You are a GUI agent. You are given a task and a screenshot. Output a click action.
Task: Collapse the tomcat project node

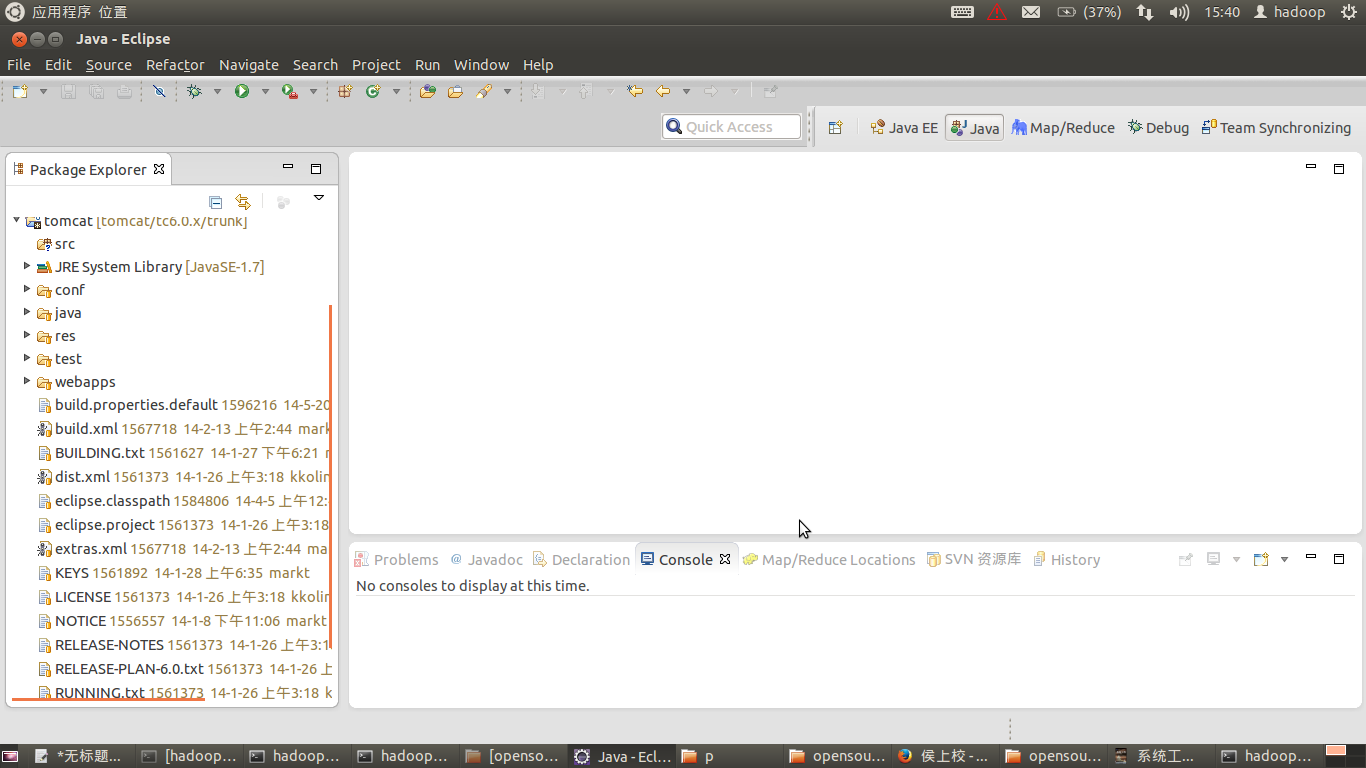17,220
